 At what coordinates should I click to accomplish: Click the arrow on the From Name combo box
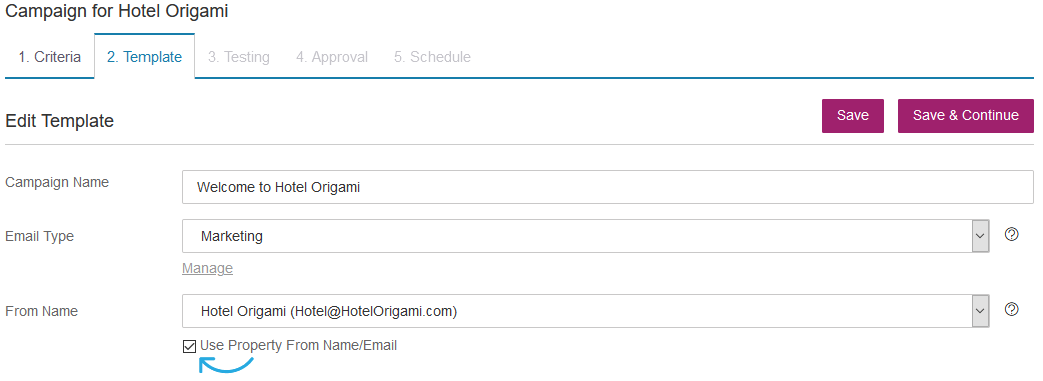[x=980, y=311]
